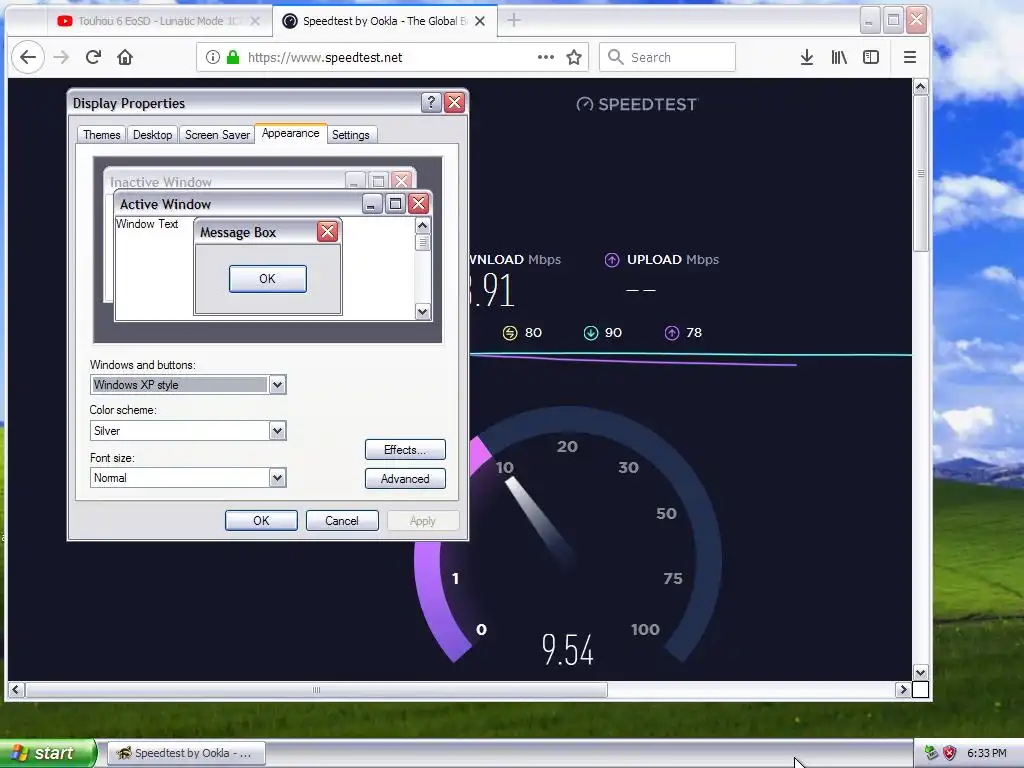Close the Display Properties dialog

point(455,103)
